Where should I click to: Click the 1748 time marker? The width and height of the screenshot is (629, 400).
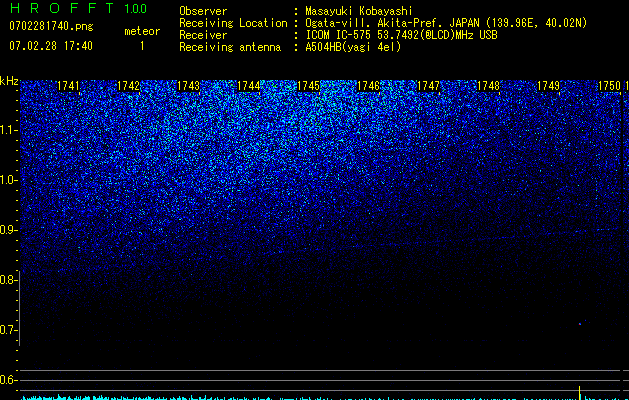click(489, 86)
